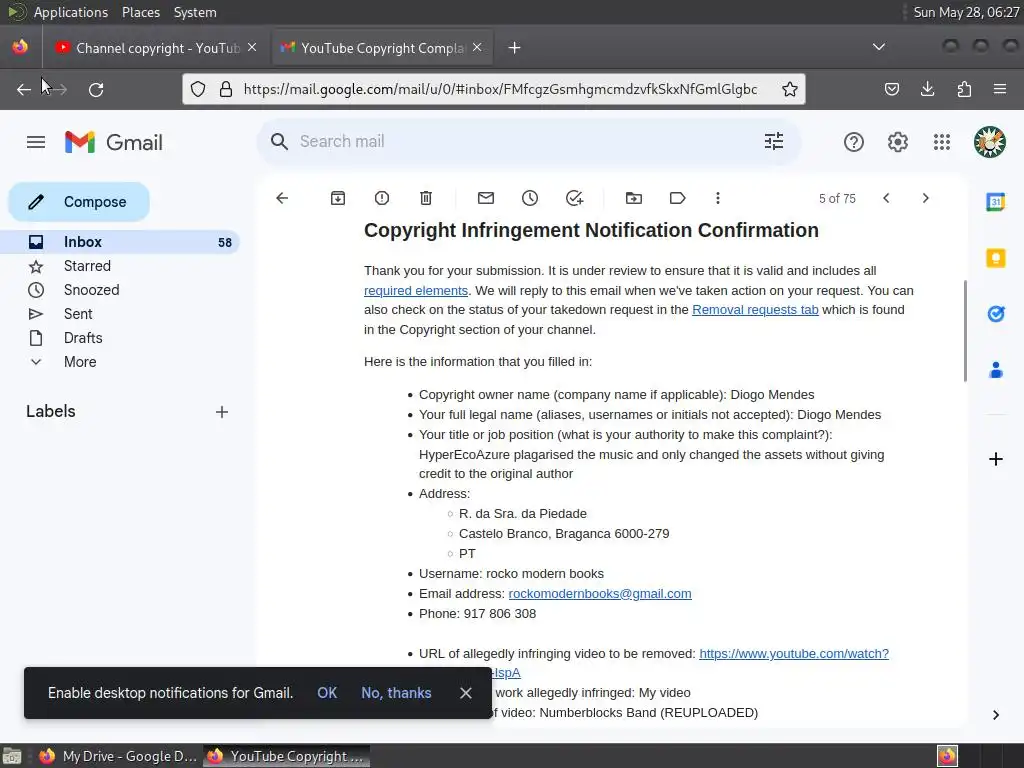Hide side panel chevron
The image size is (1024, 768).
click(995, 715)
